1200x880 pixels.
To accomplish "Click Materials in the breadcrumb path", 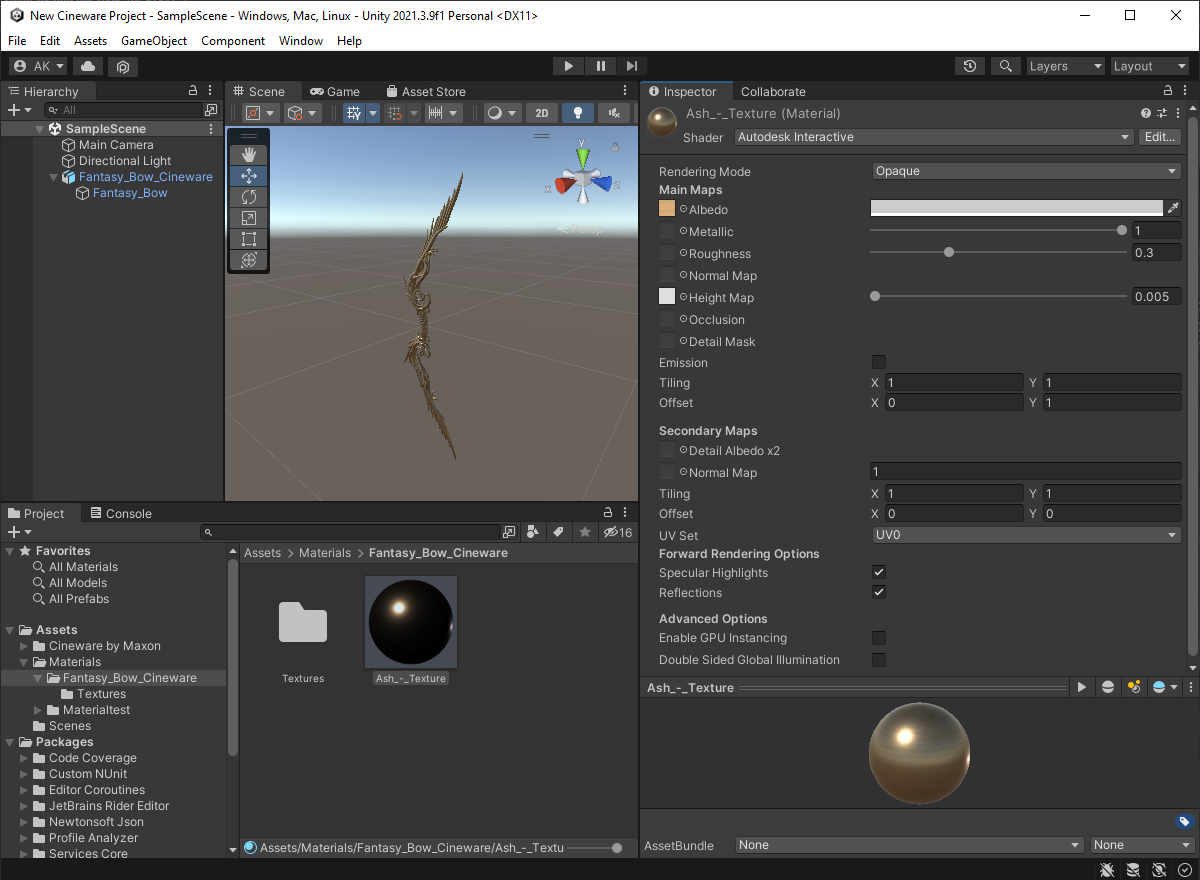I will point(325,552).
